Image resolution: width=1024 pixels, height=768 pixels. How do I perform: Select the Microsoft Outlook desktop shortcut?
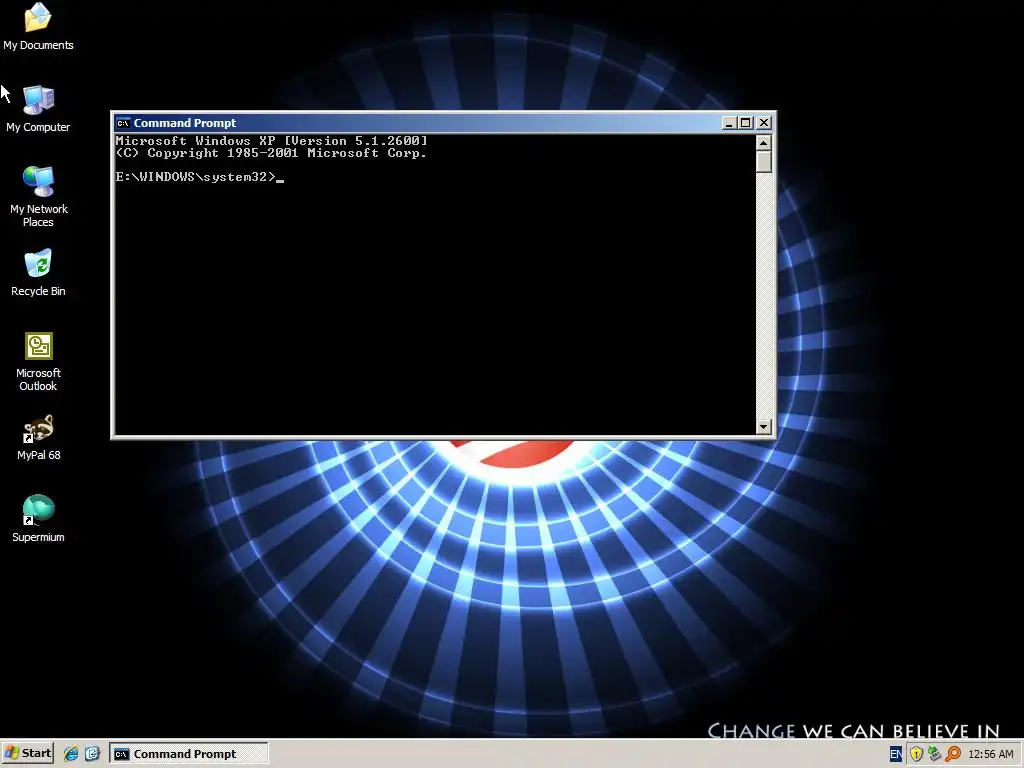(38, 361)
